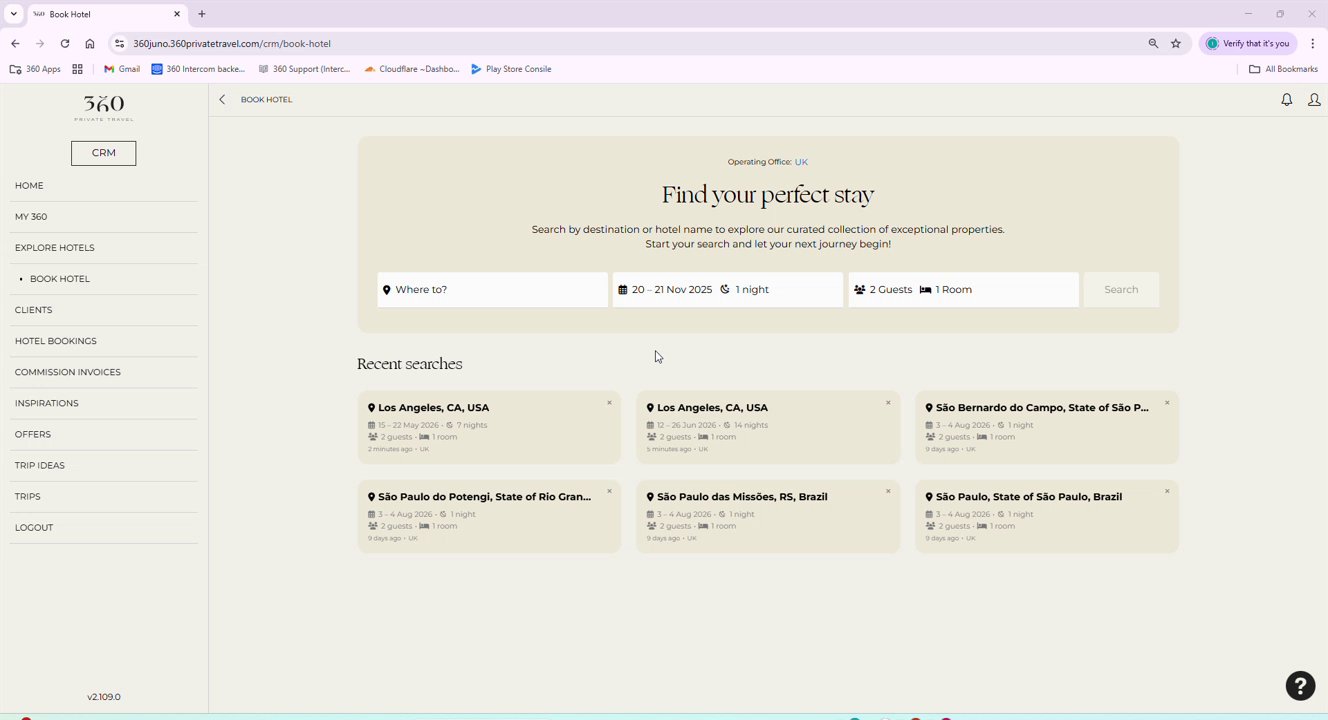Go back using the Book Hotel arrow

coord(222,100)
